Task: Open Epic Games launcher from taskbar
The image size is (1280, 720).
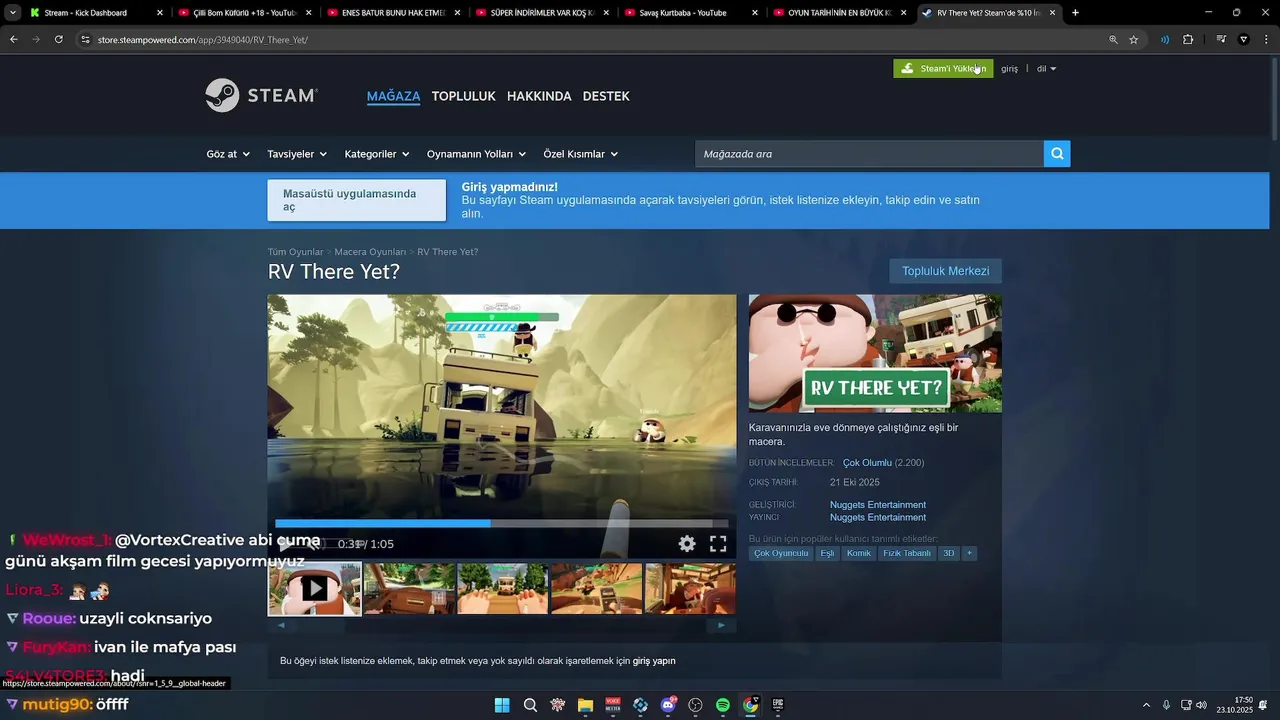Action: [x=778, y=705]
